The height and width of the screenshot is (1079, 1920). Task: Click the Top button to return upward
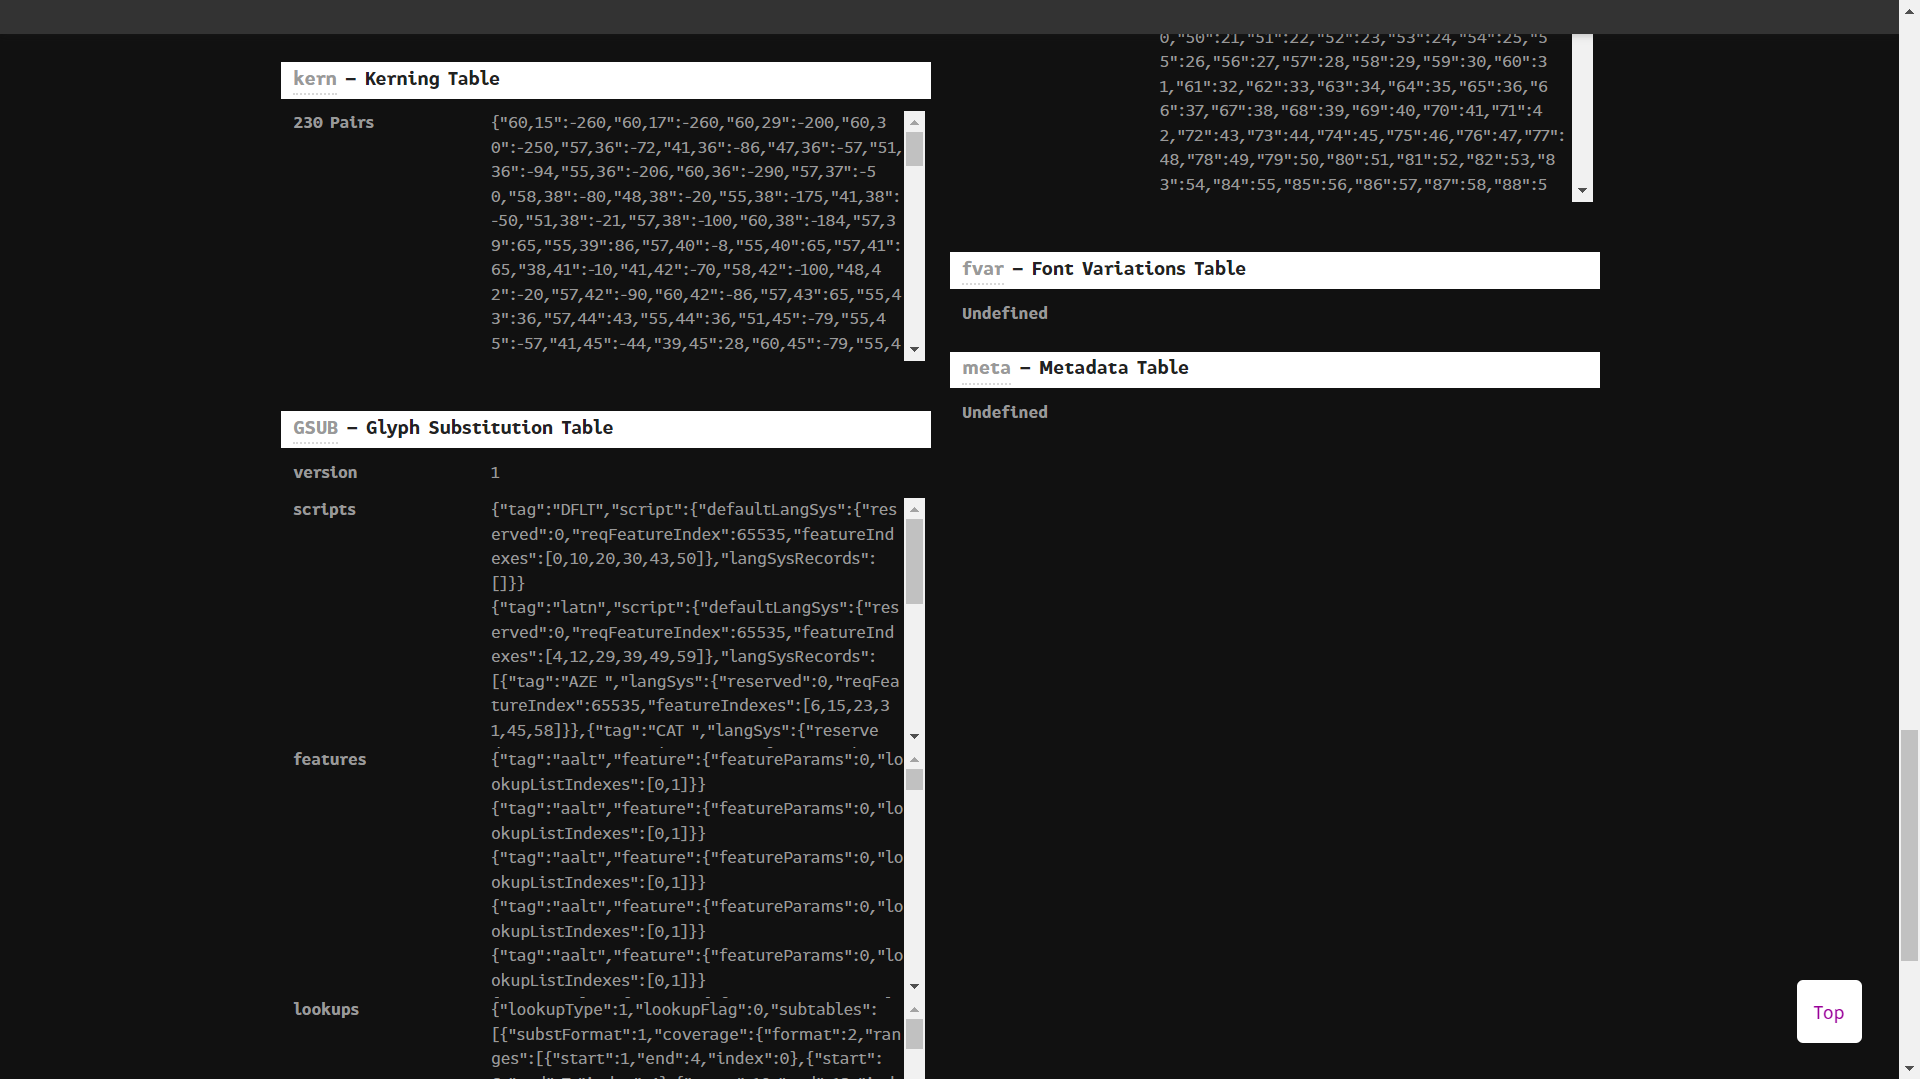(x=1828, y=1012)
